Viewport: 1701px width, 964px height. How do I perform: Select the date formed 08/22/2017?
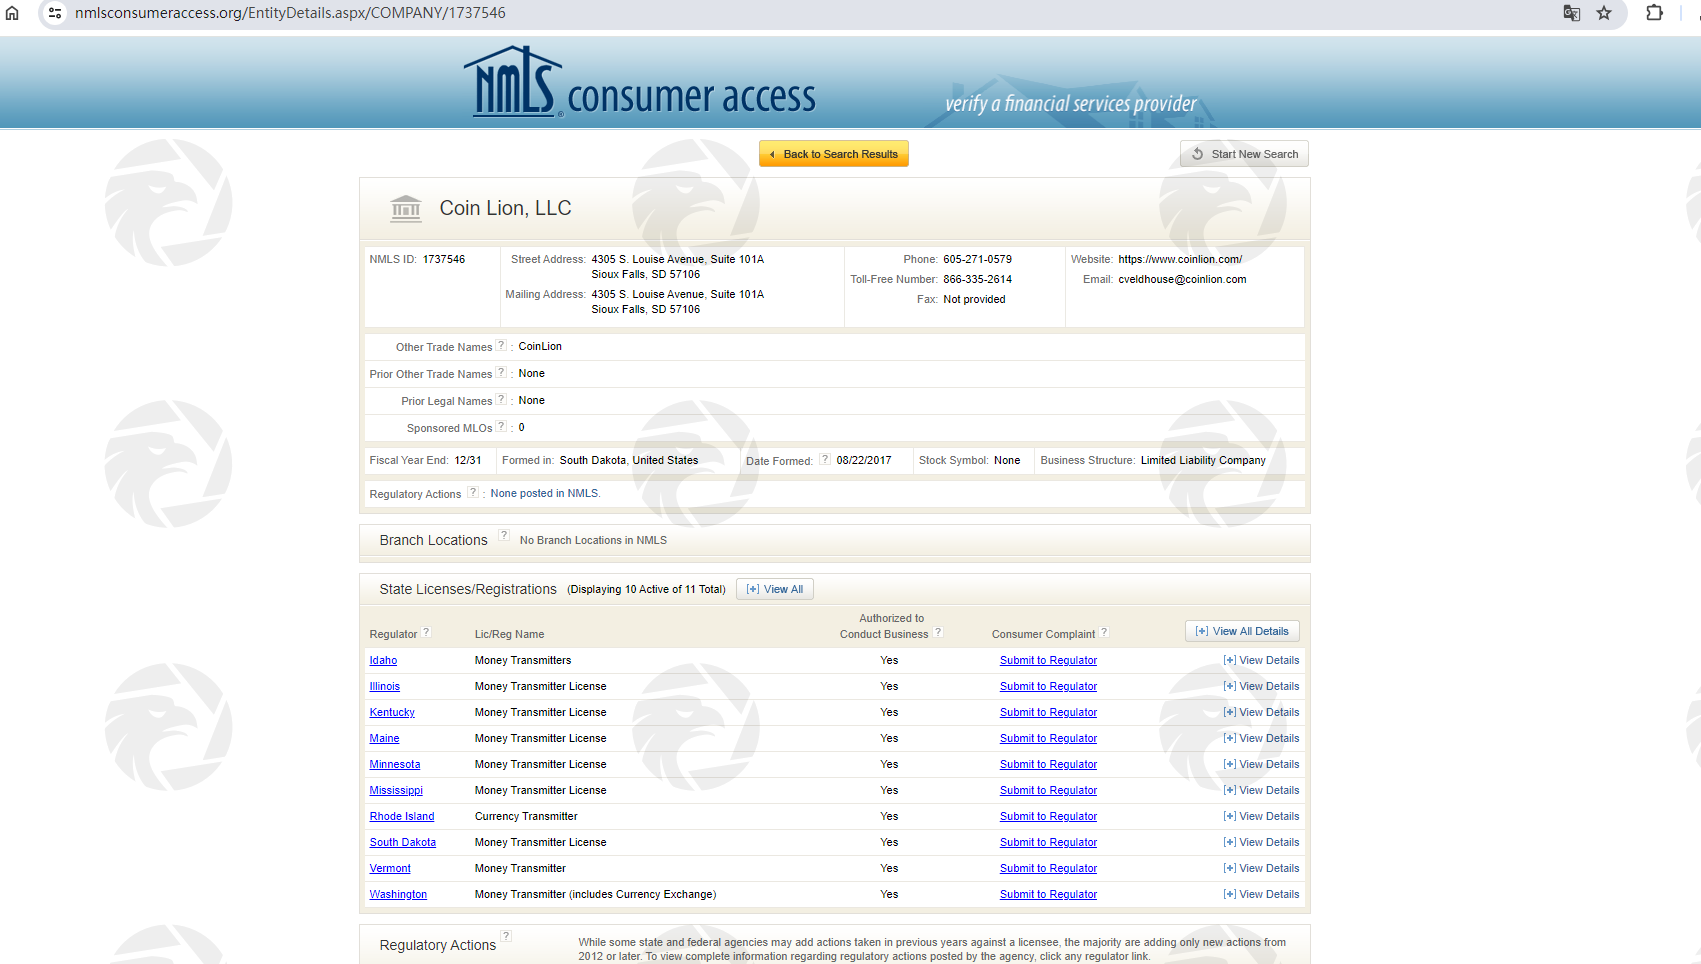[864, 460]
